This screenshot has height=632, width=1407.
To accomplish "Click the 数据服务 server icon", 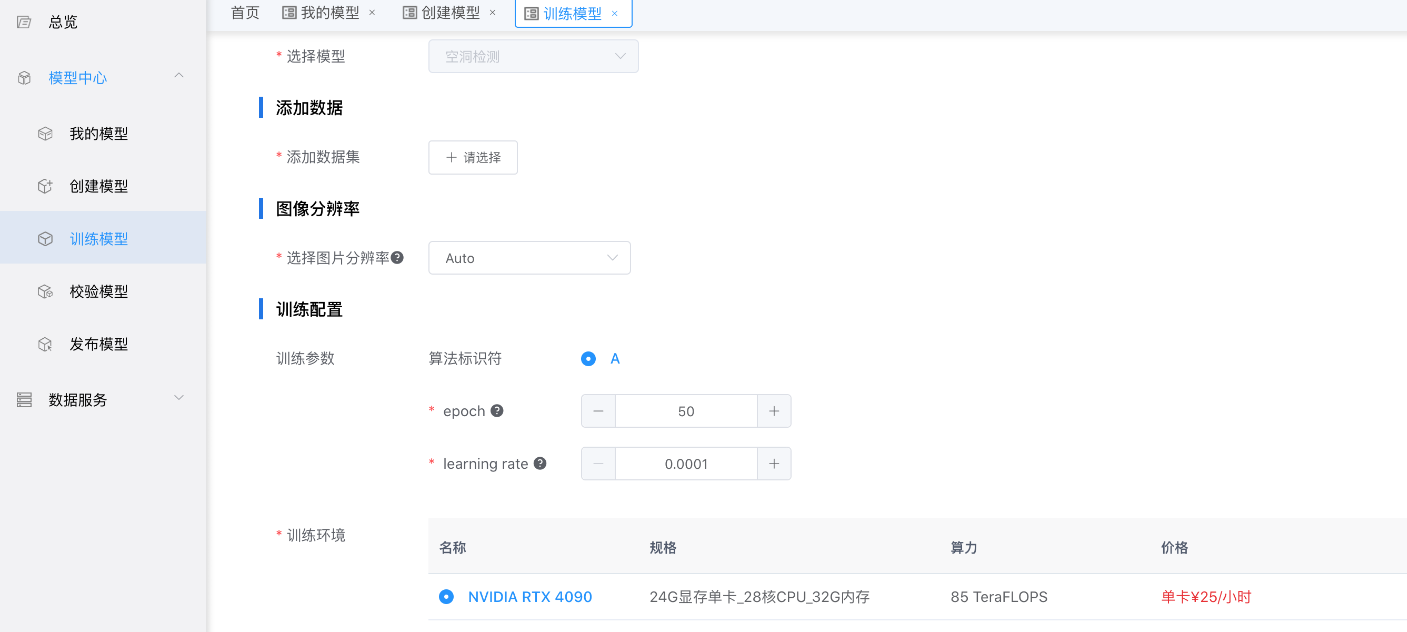I will (x=25, y=400).
